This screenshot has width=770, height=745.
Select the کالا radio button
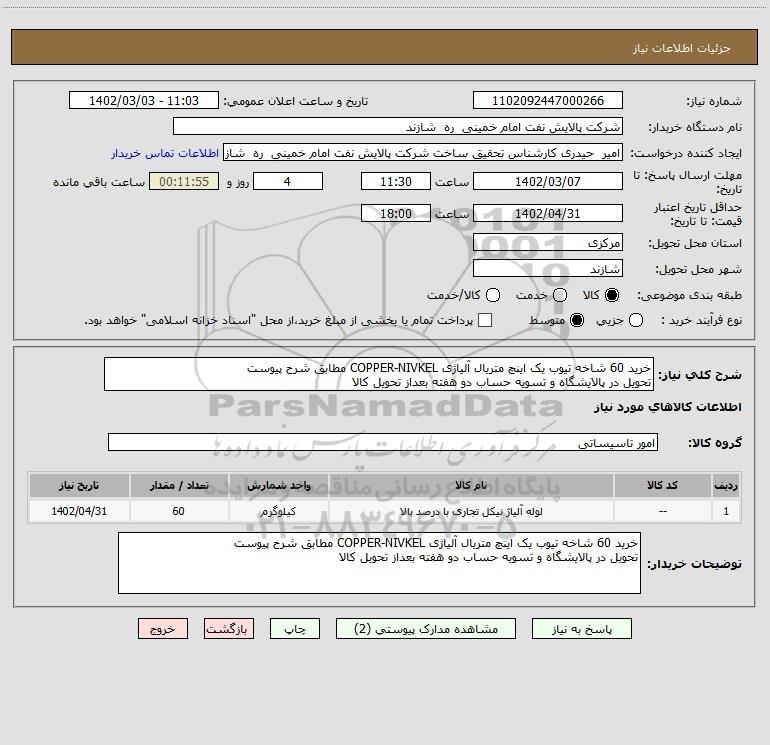point(612,295)
